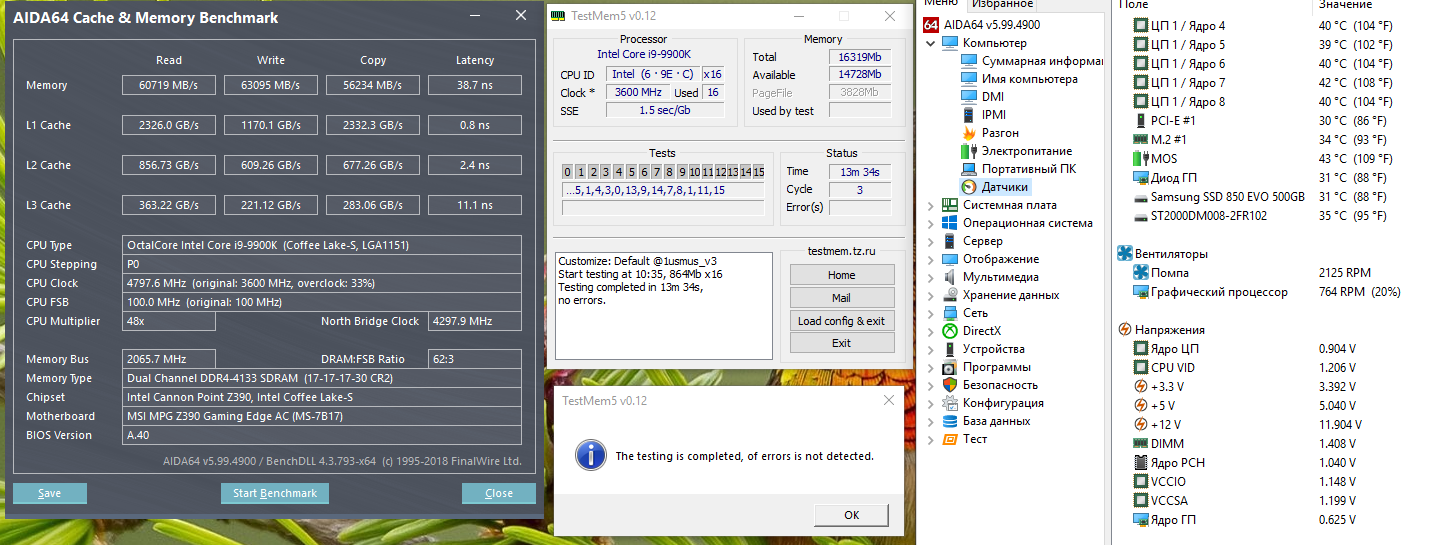The width and height of the screenshot is (1444, 545).
Task: Expand the DirectX tree node
Action: click(931, 332)
